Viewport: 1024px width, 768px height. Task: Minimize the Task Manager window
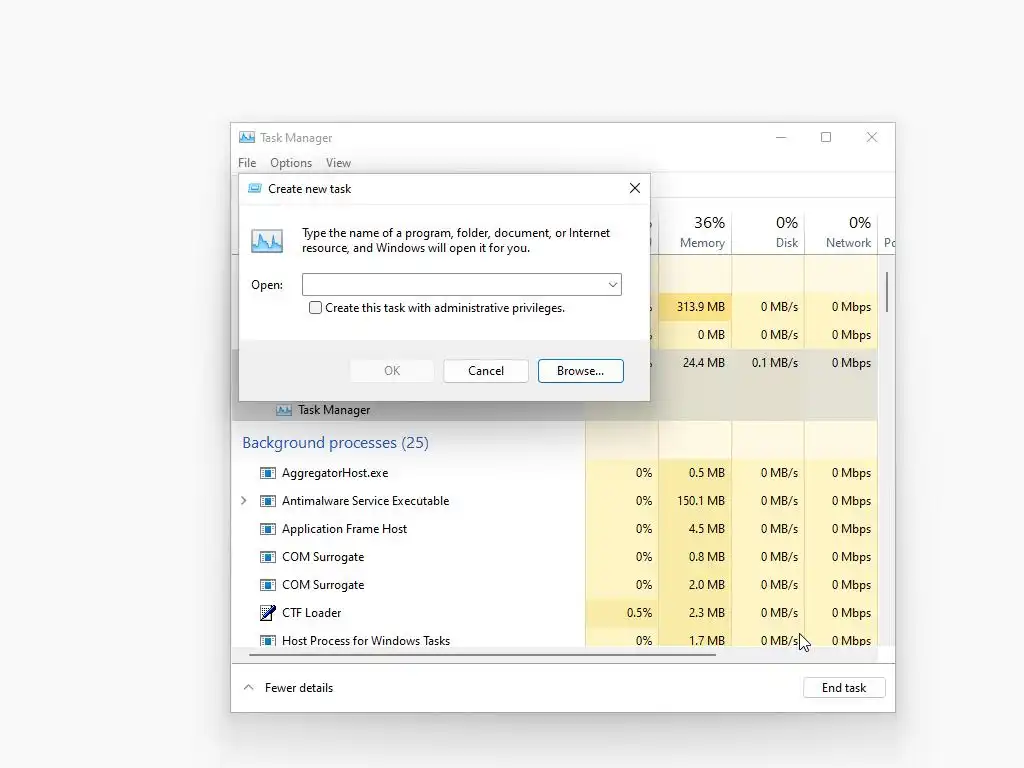(781, 137)
